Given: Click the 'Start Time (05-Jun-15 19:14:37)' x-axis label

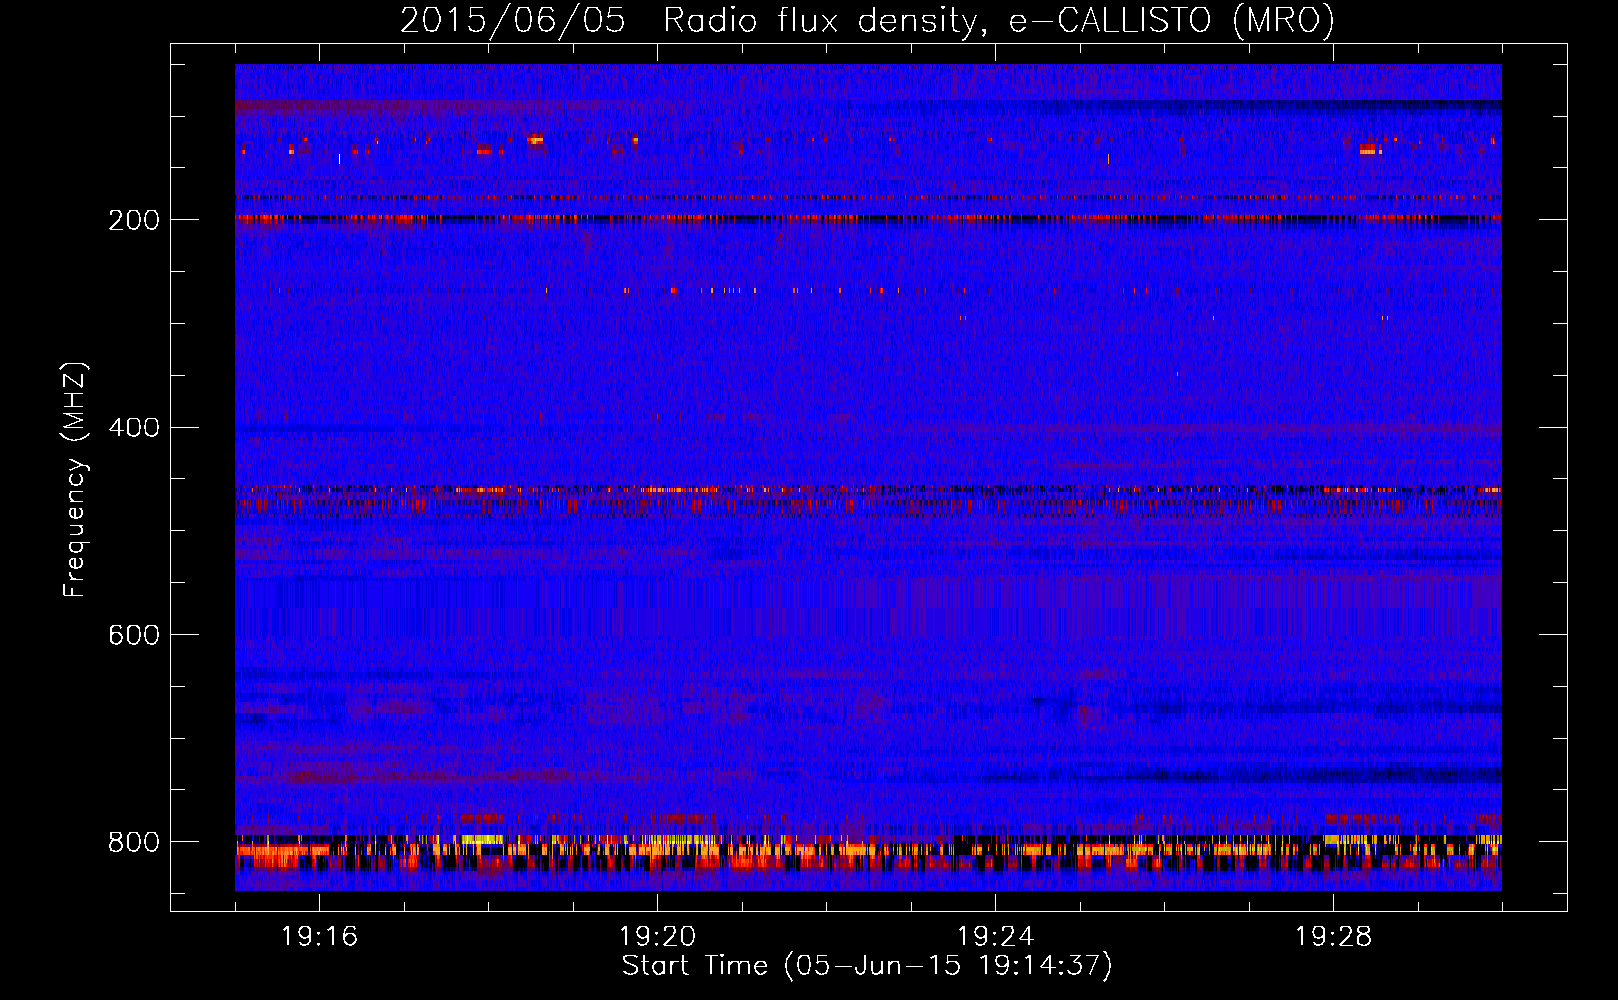Looking at the screenshot, I should click(867, 966).
